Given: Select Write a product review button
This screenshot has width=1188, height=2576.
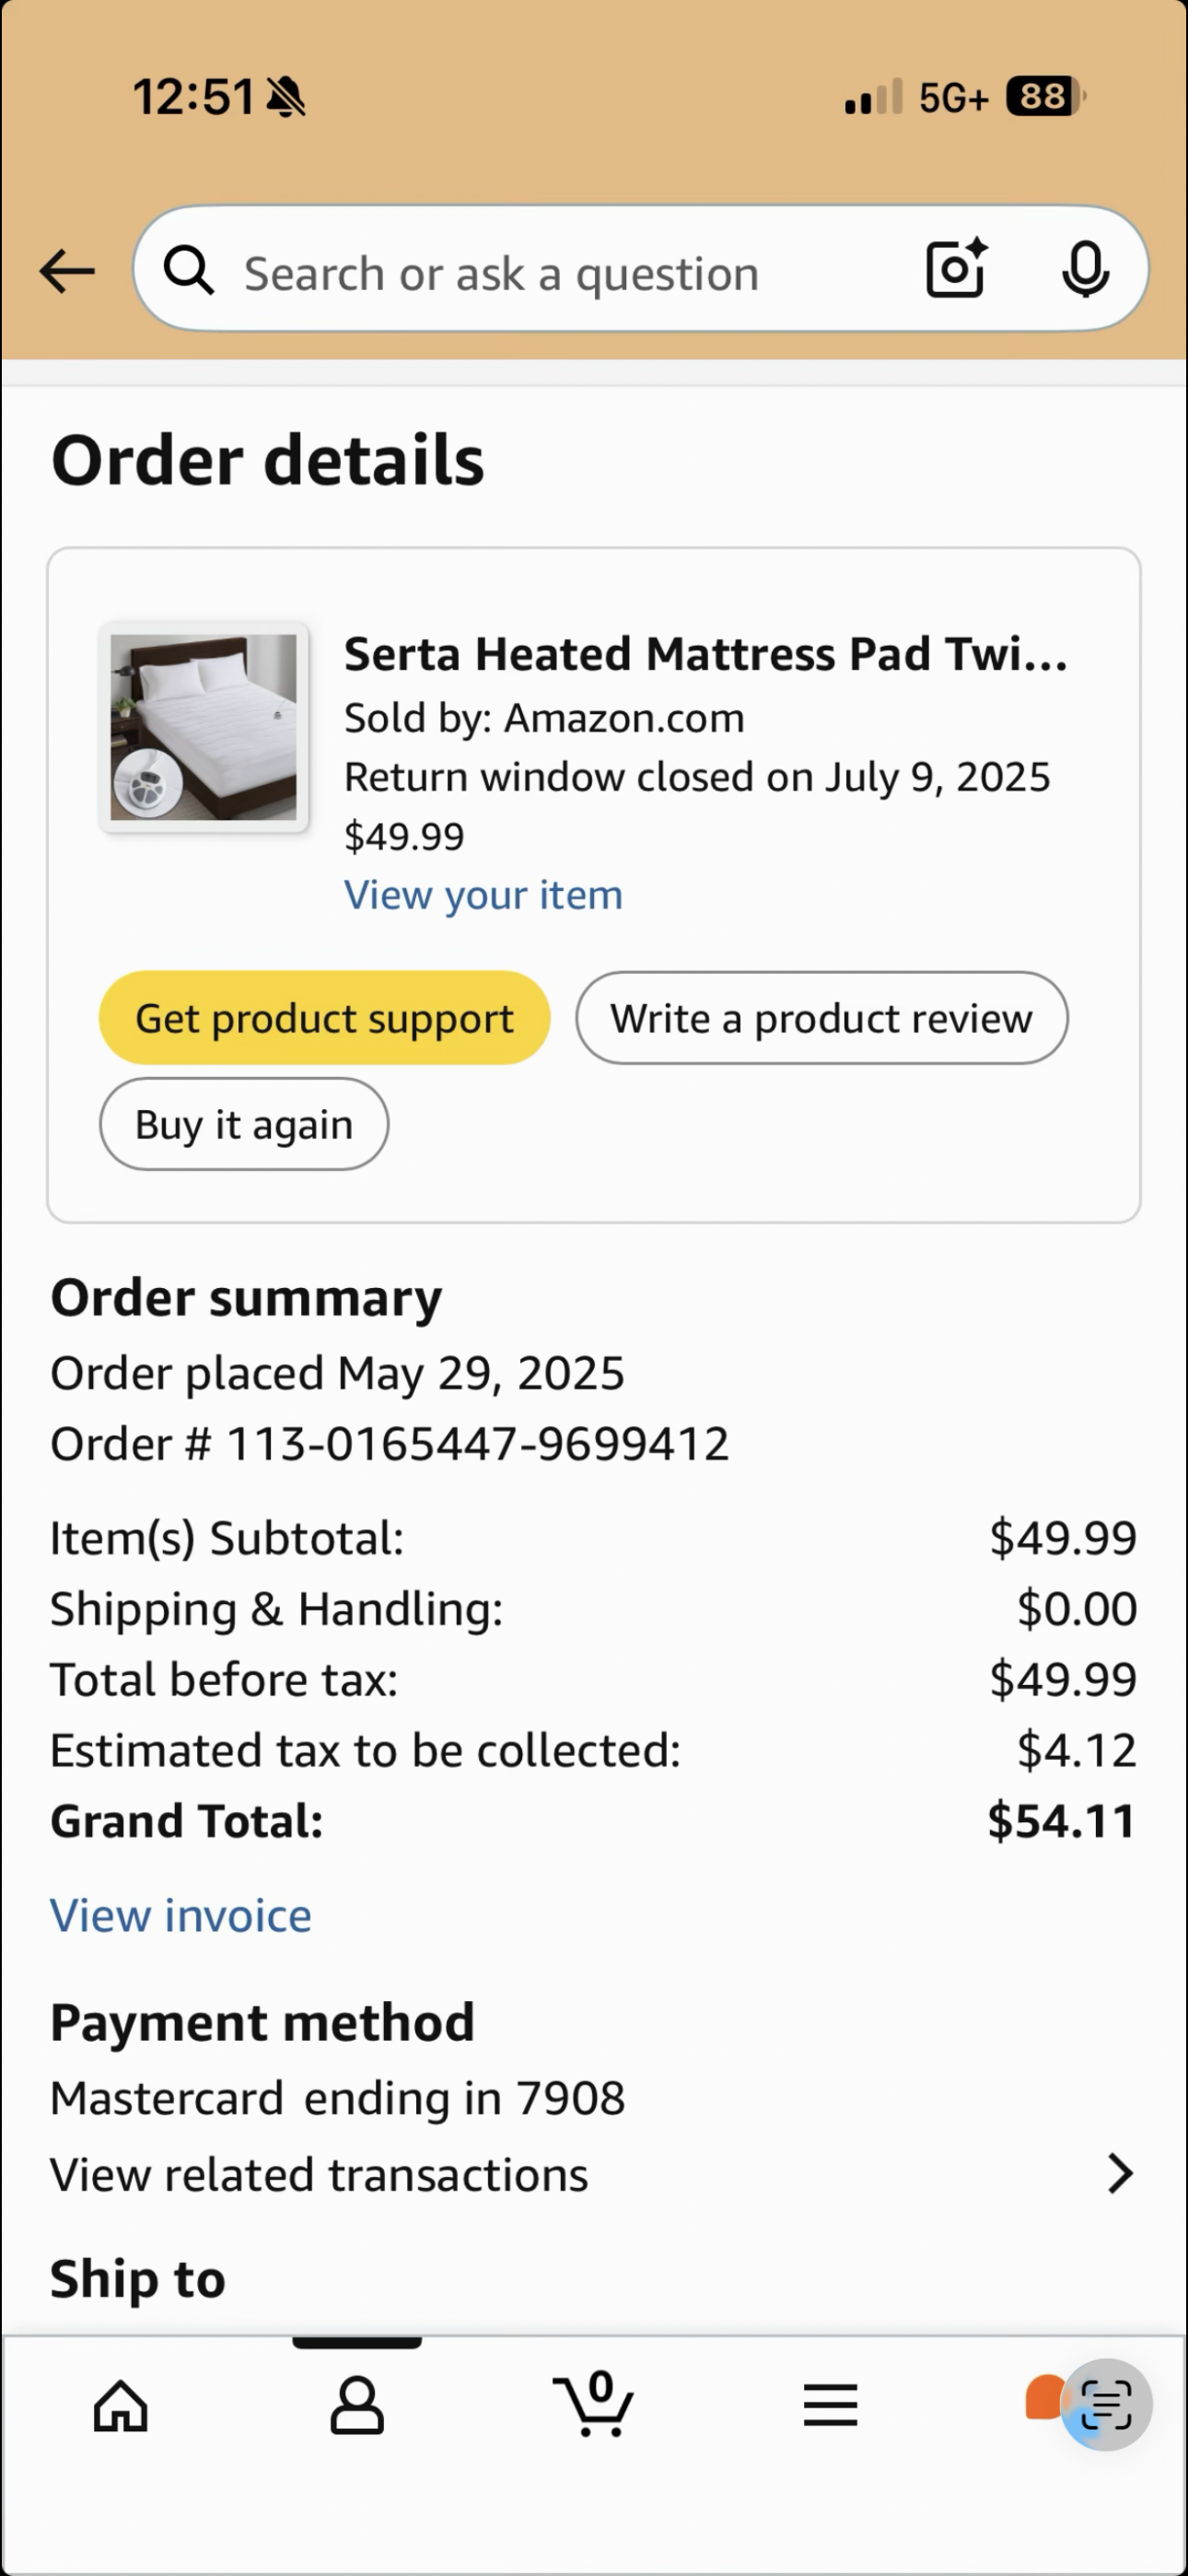Looking at the screenshot, I should pos(821,1018).
